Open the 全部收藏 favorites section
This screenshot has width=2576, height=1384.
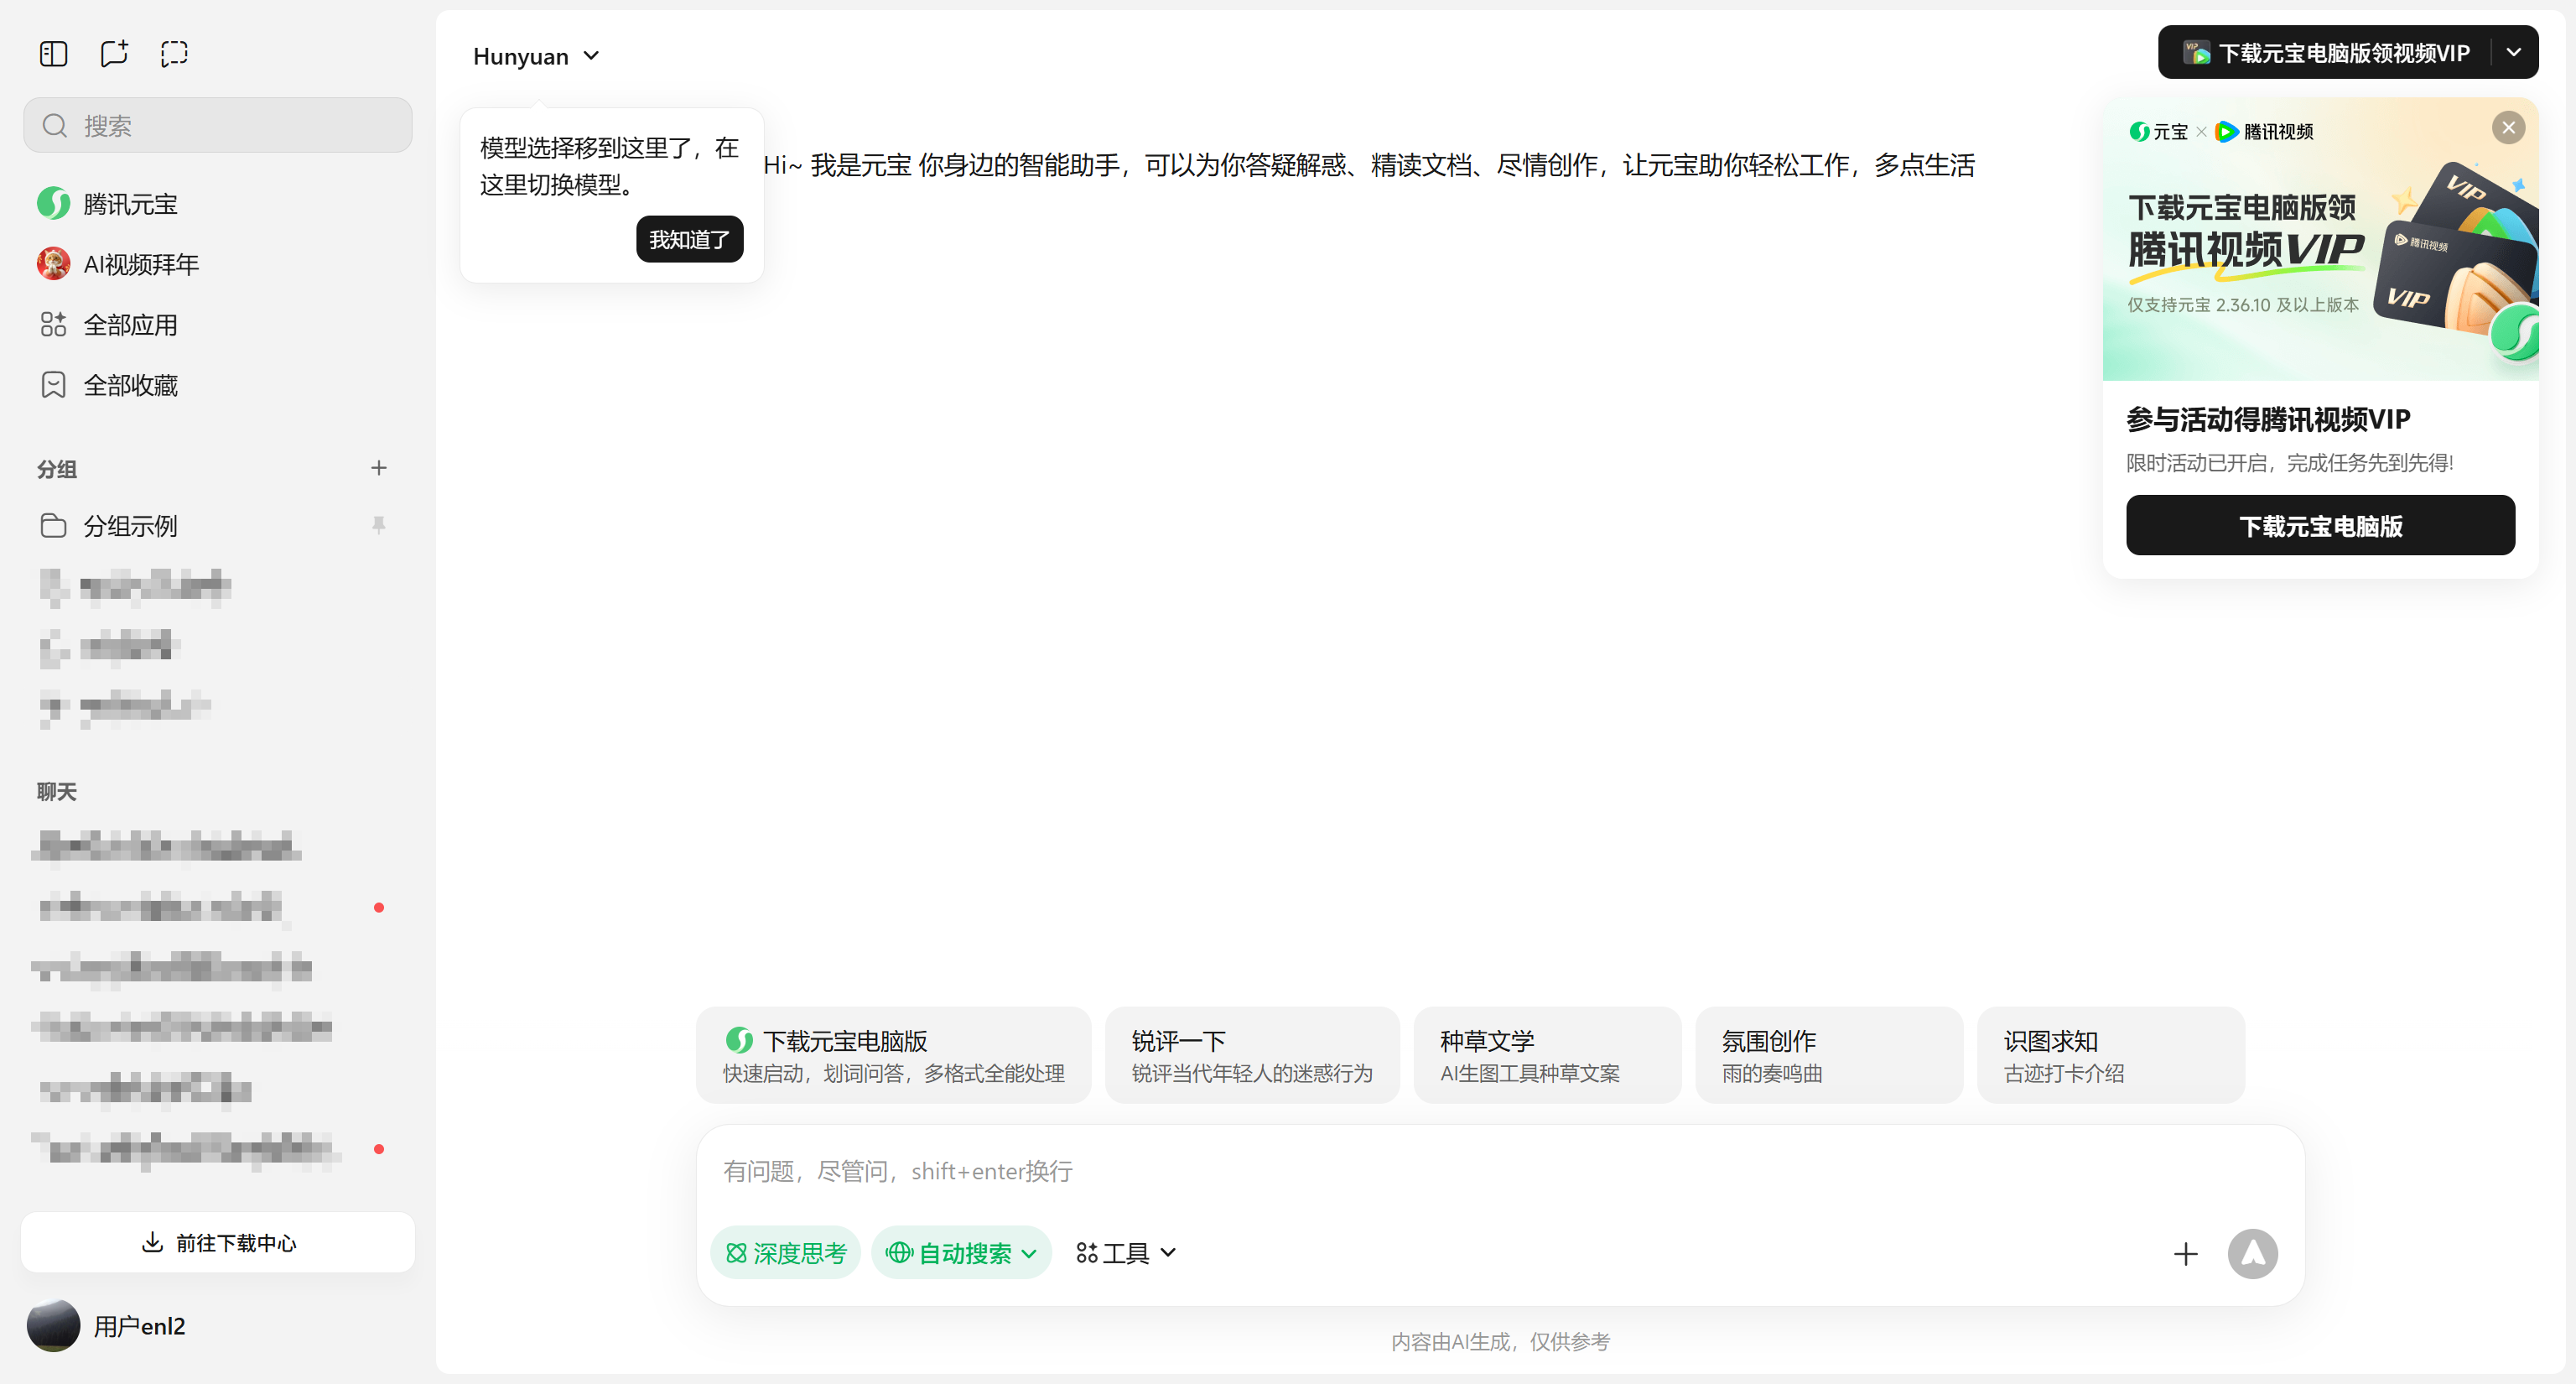[x=131, y=384]
